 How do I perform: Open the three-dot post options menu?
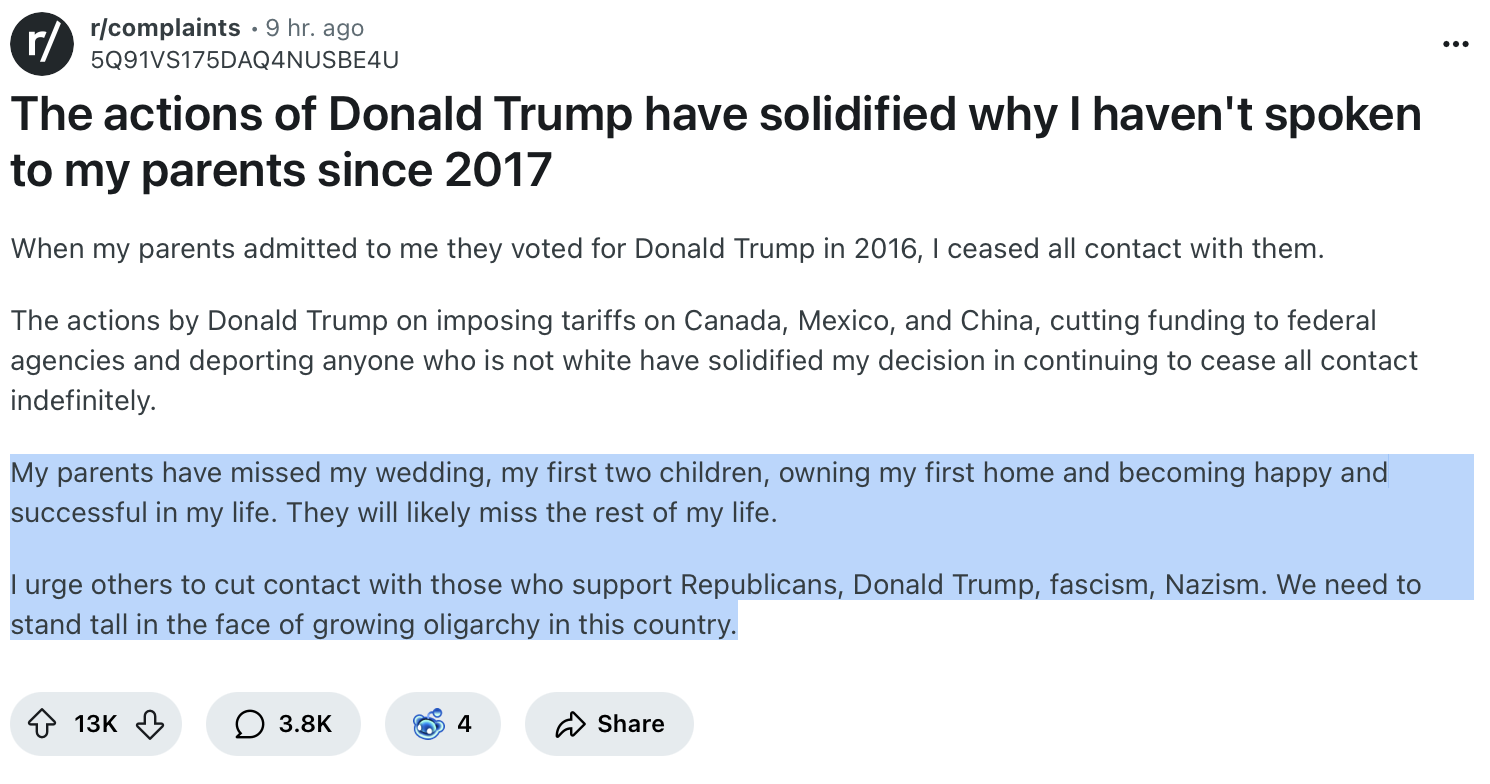pos(1456,45)
